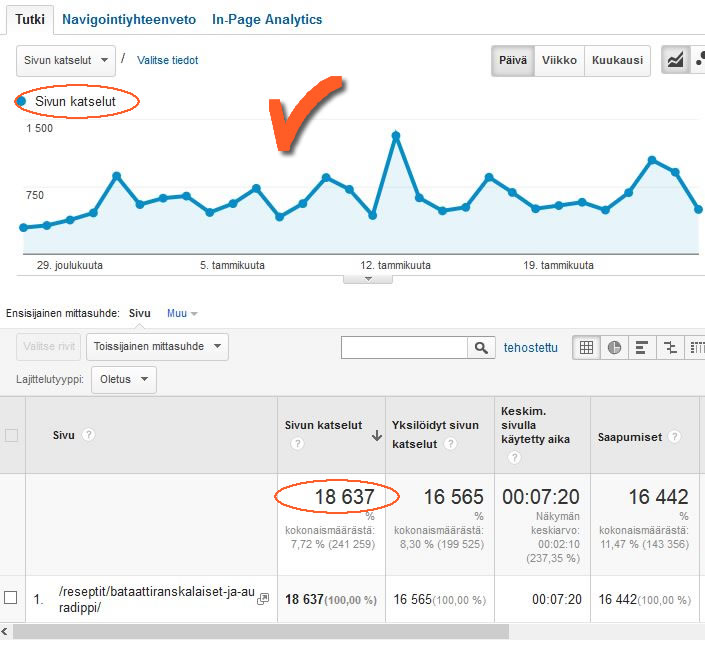The width and height of the screenshot is (705, 645).
Task: Click the Valitse tiedot link
Action: coord(167,60)
